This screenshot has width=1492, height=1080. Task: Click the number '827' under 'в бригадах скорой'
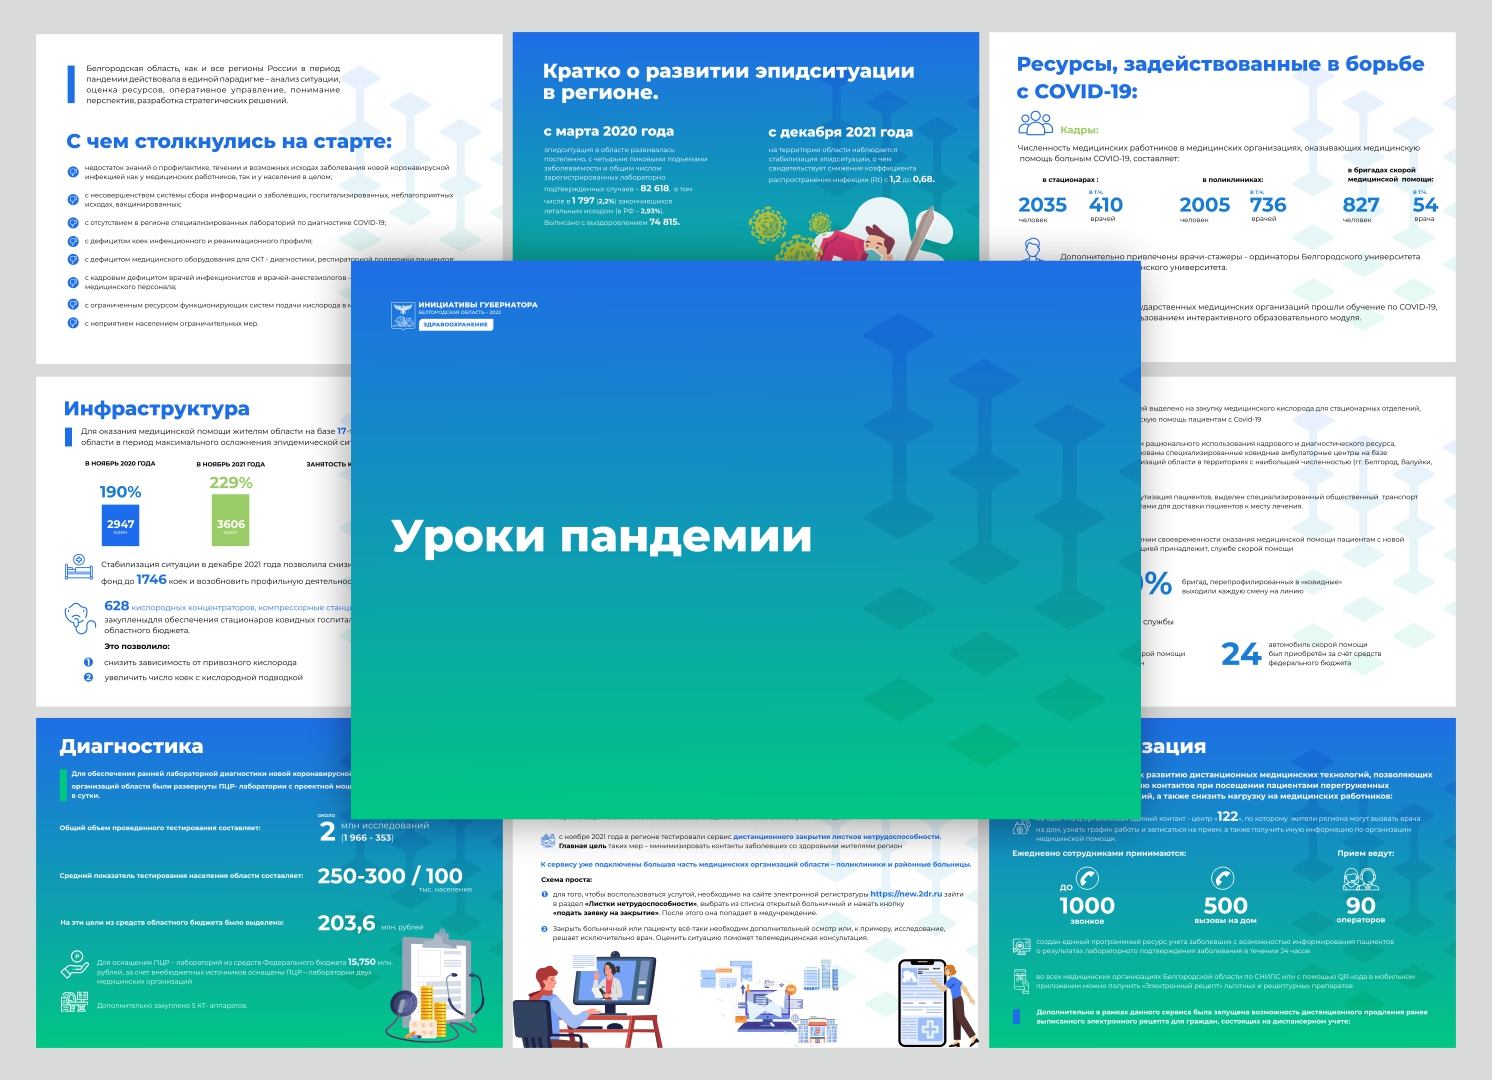(x=1361, y=205)
